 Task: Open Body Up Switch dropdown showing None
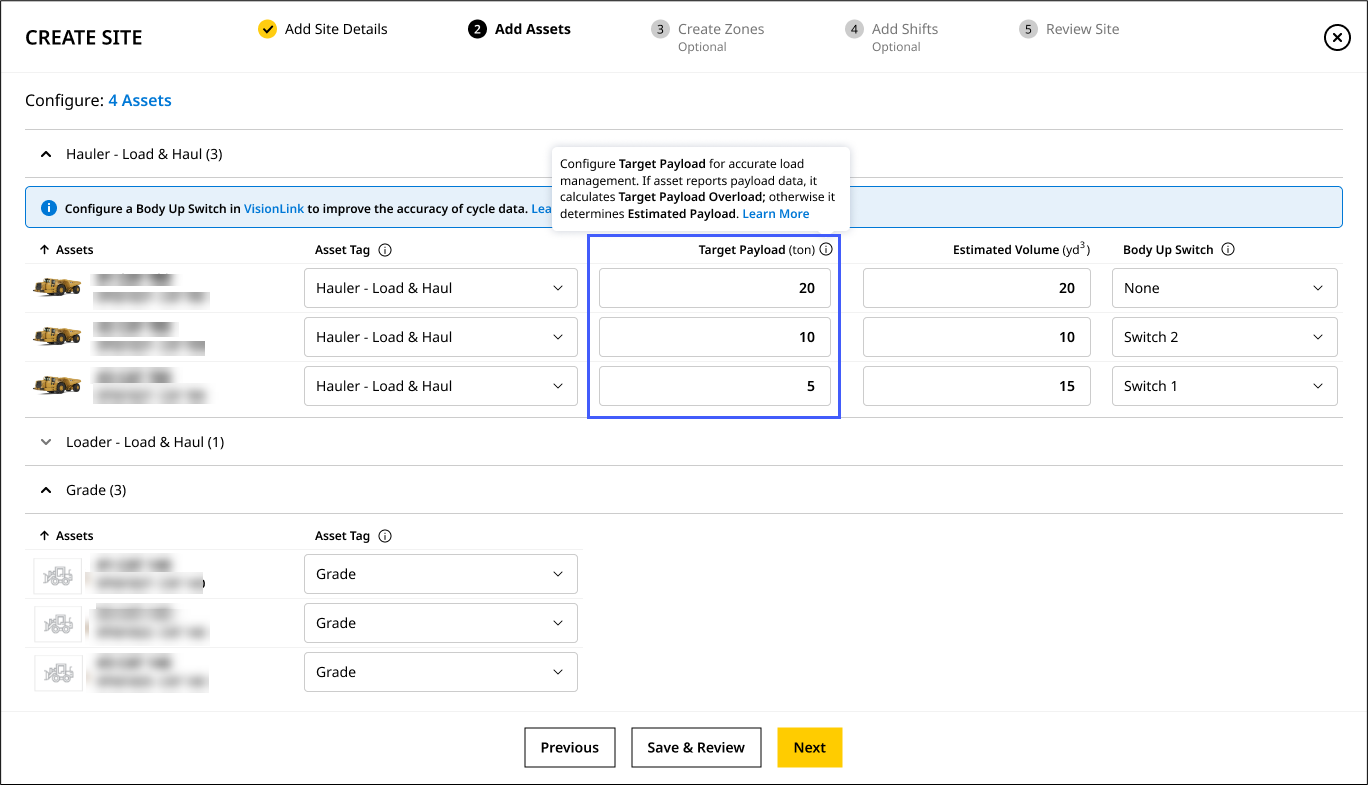1224,288
